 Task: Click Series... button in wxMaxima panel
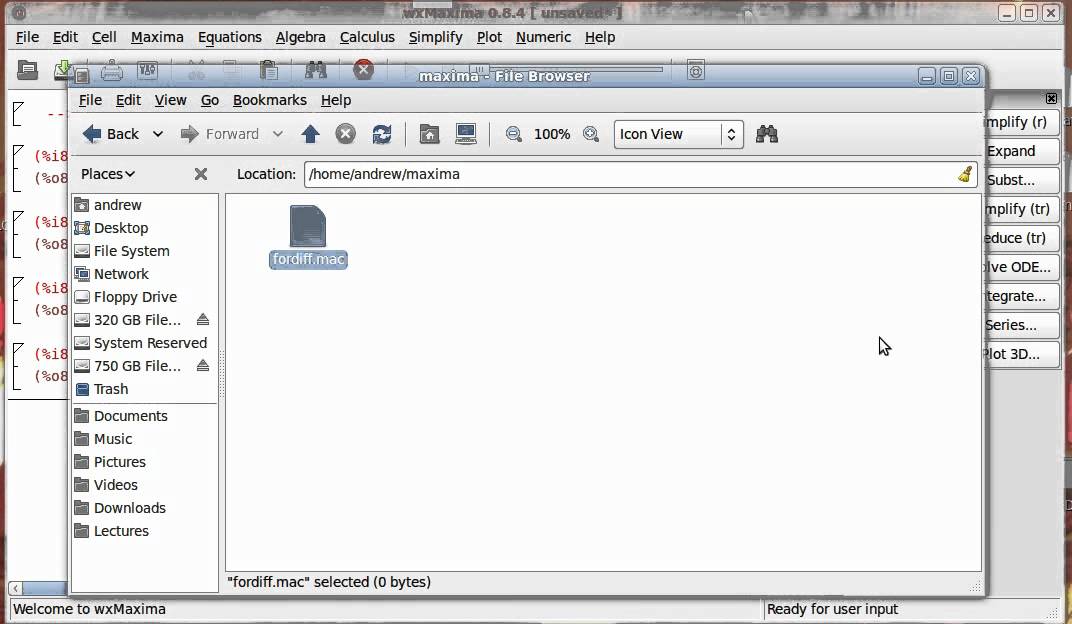coord(1021,325)
